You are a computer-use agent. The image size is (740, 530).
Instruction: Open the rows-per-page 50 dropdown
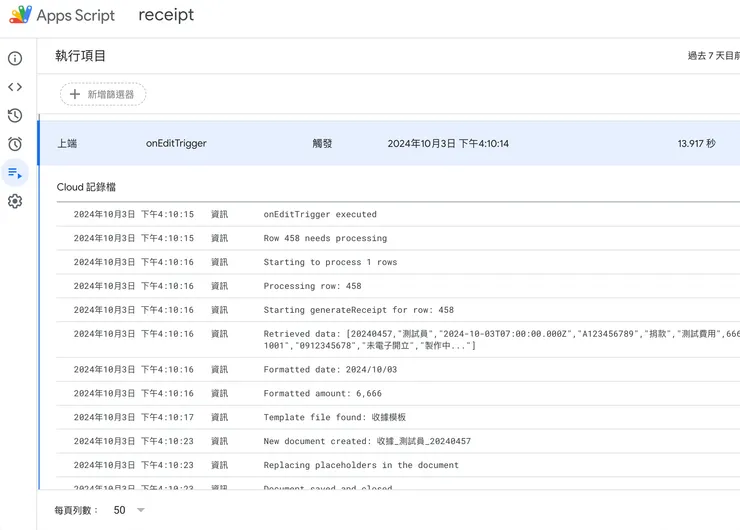(x=129, y=510)
